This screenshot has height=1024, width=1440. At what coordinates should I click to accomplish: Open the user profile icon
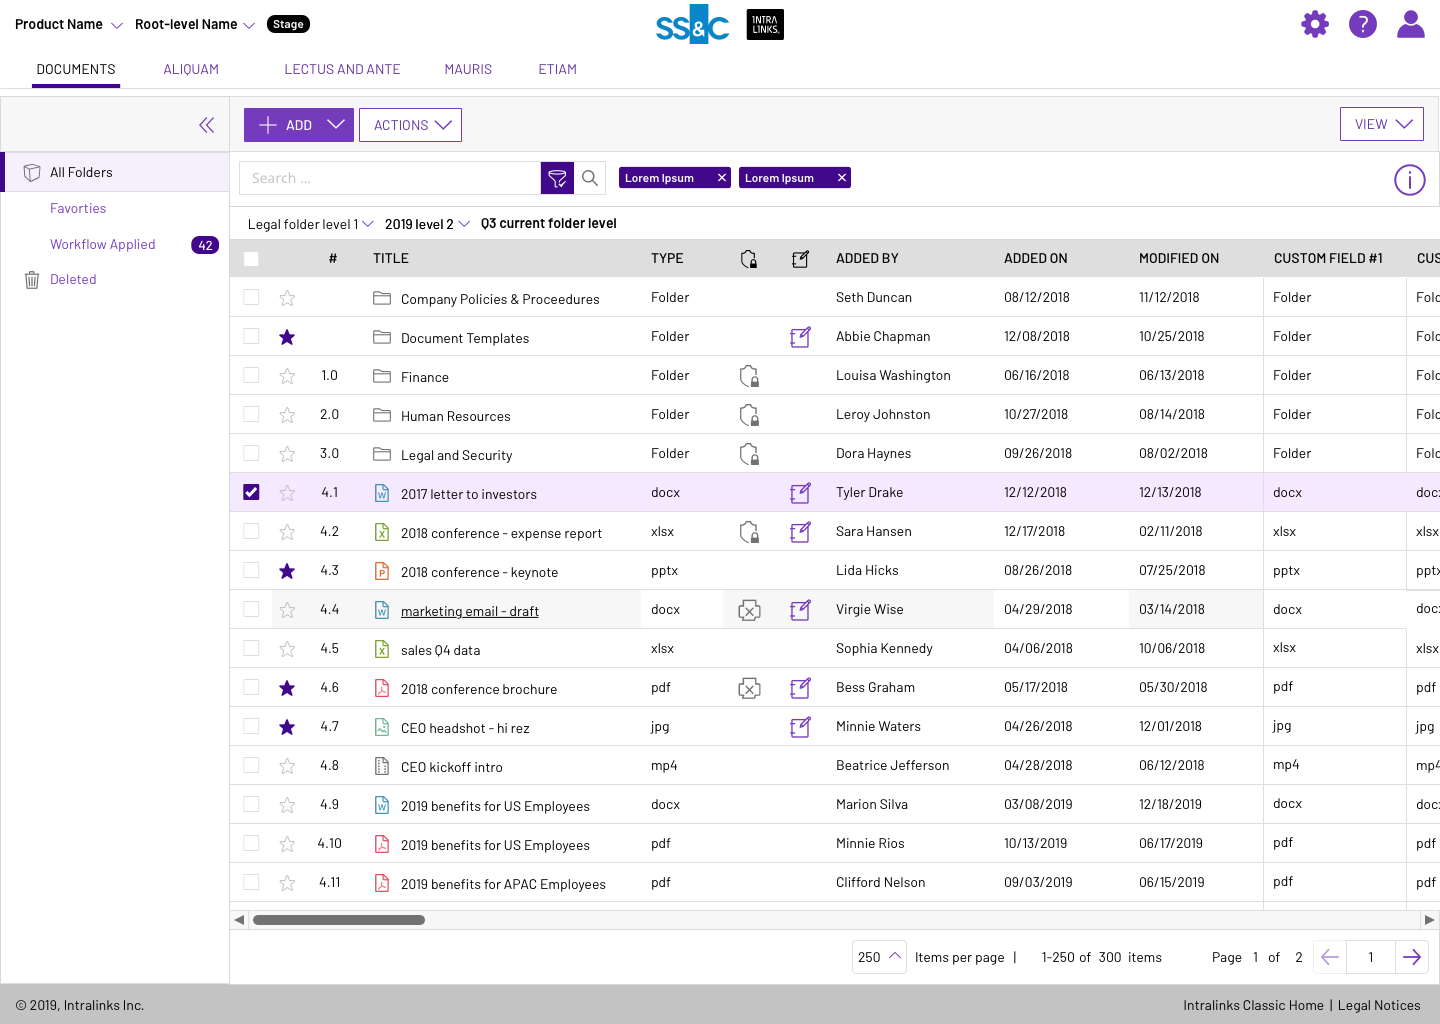pyautogui.click(x=1411, y=24)
